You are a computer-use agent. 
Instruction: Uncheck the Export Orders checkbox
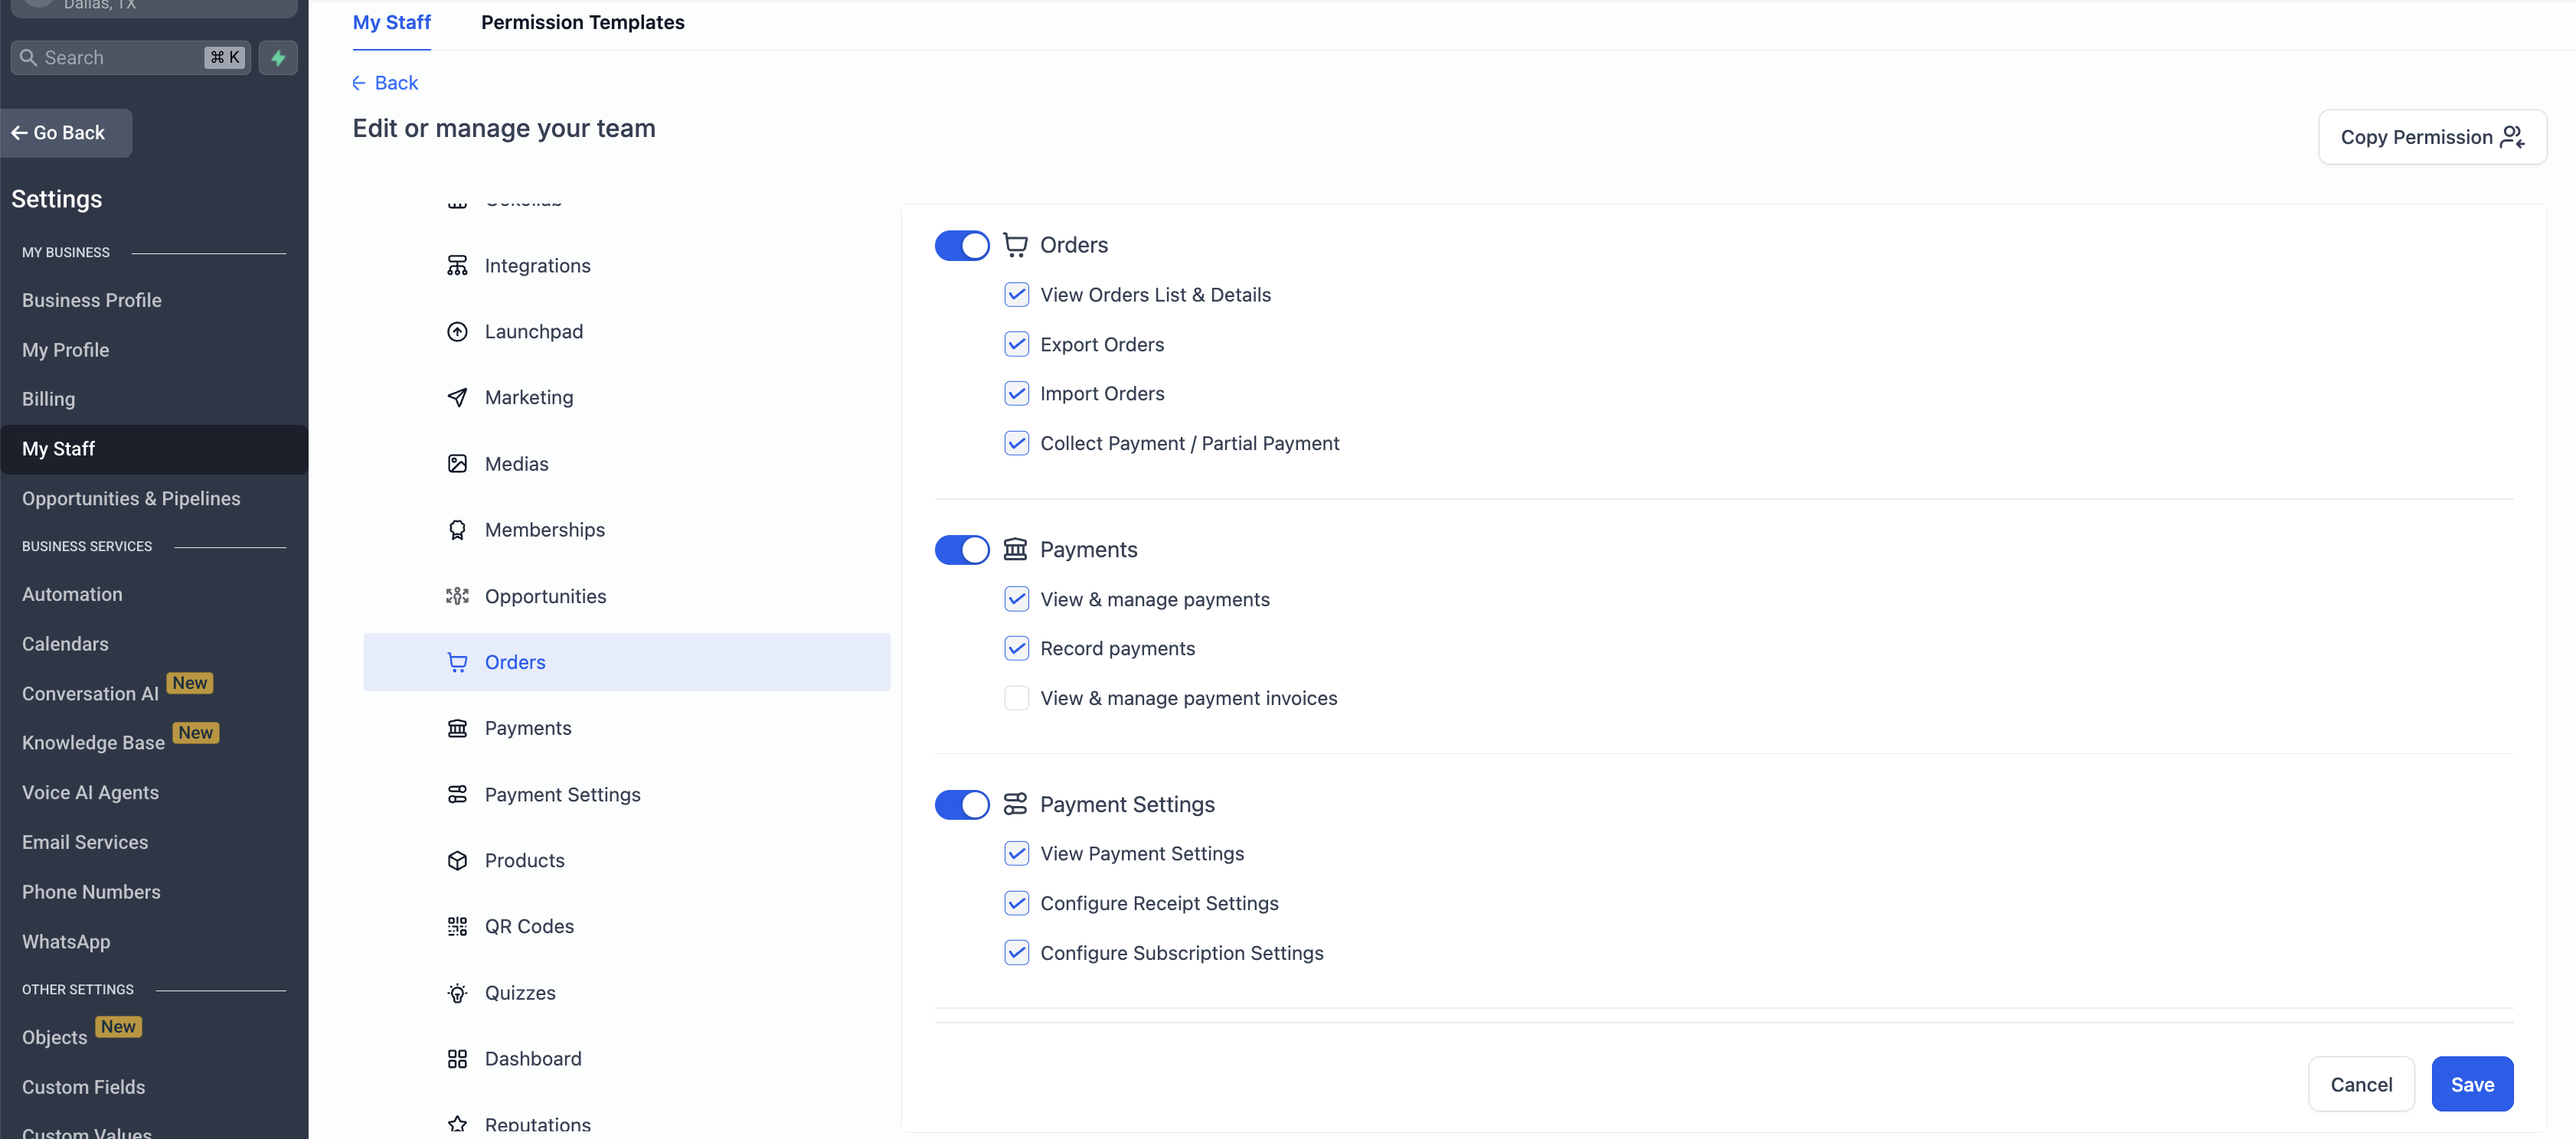(1016, 344)
